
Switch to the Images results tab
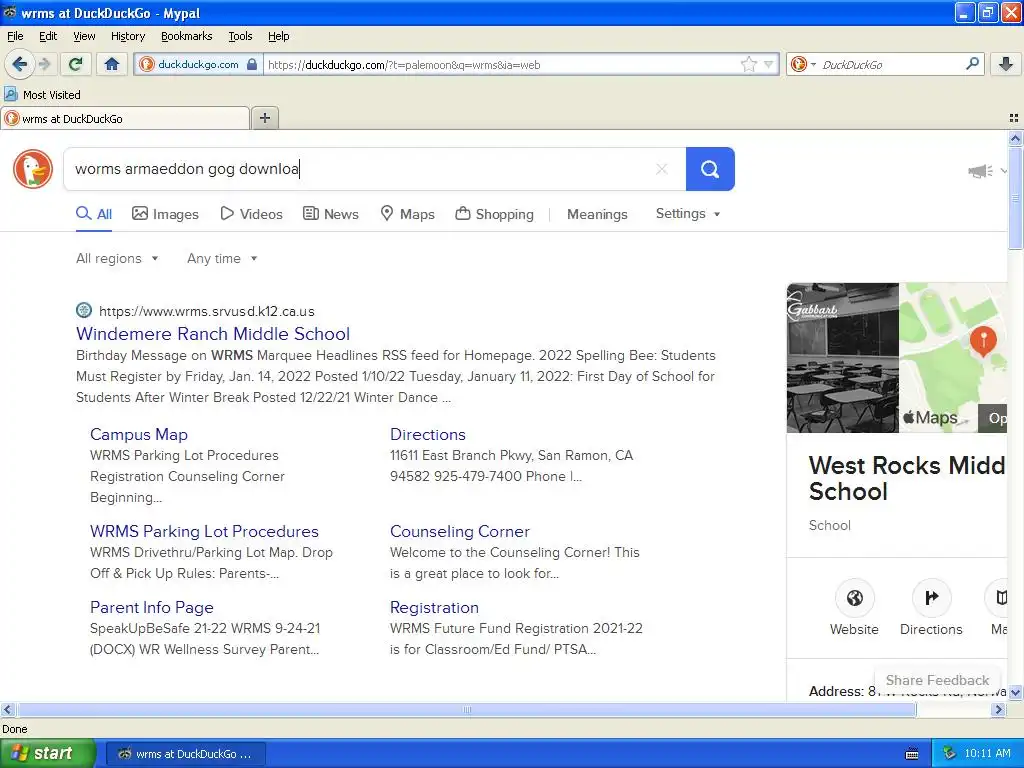(165, 214)
